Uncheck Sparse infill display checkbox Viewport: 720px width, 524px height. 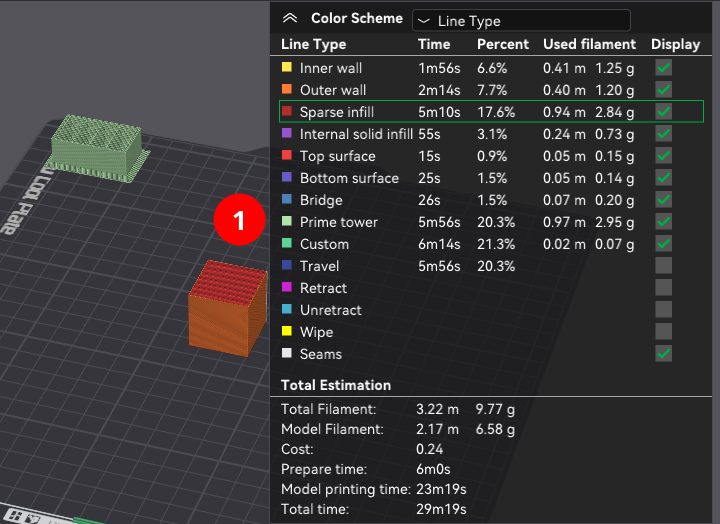click(x=663, y=111)
